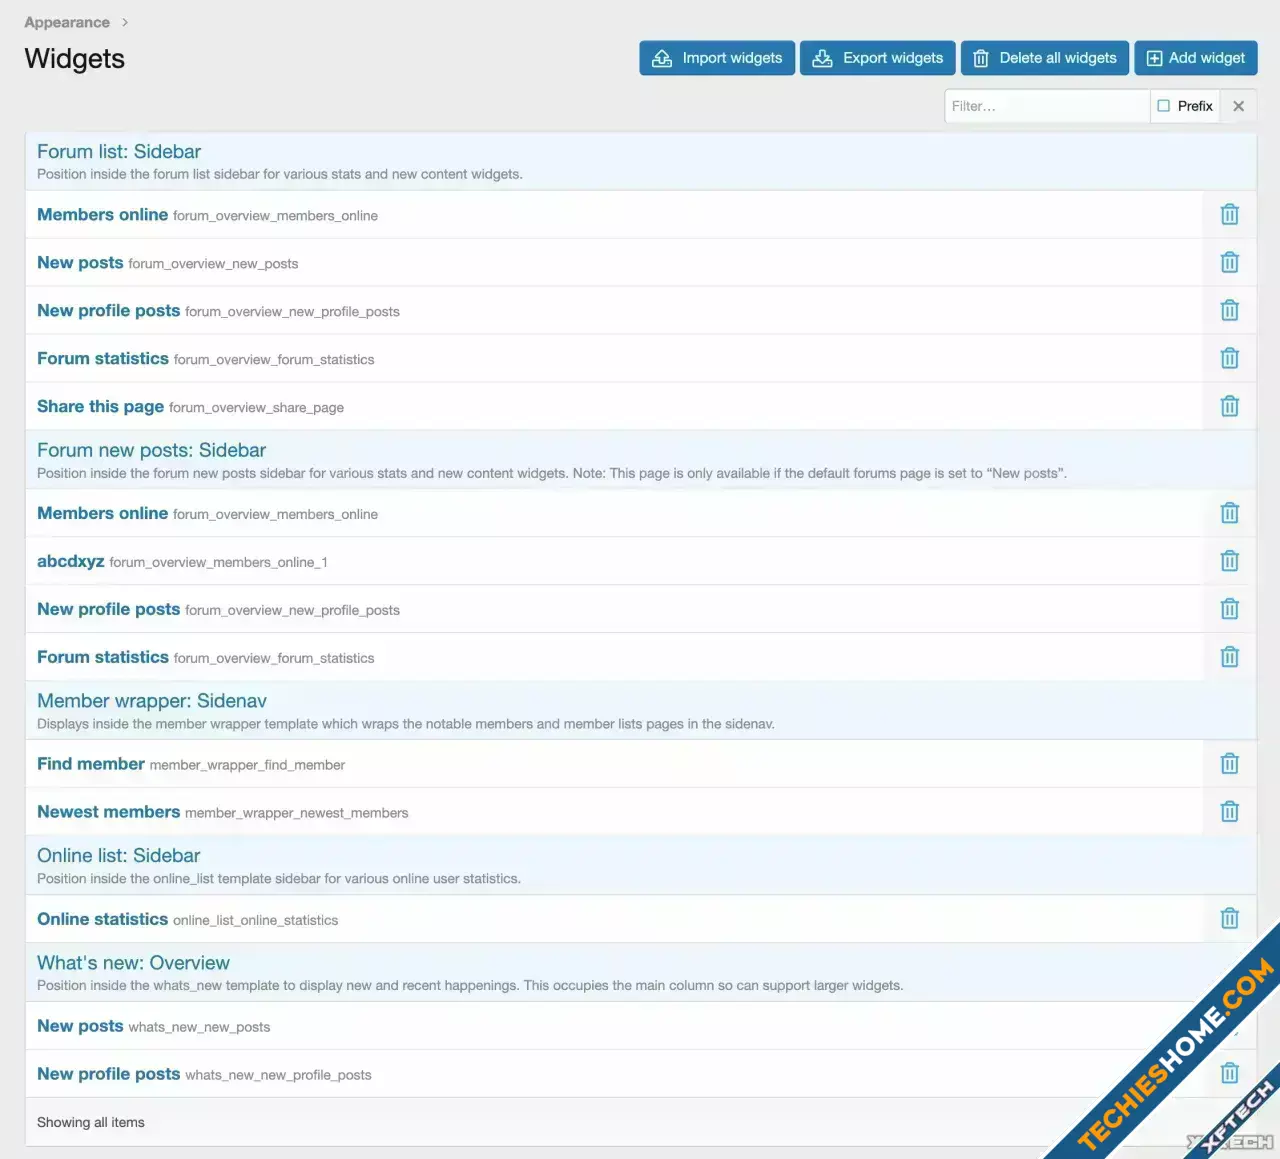Click the Add widget button
This screenshot has width=1280, height=1159.
click(x=1195, y=58)
